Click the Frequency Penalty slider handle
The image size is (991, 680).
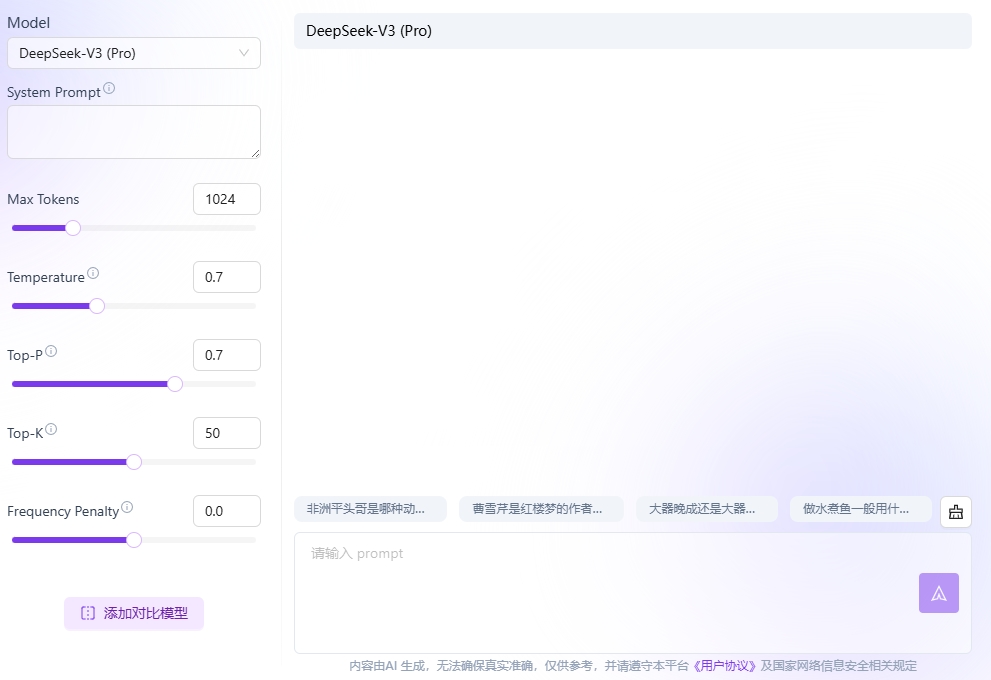pyautogui.click(x=134, y=540)
